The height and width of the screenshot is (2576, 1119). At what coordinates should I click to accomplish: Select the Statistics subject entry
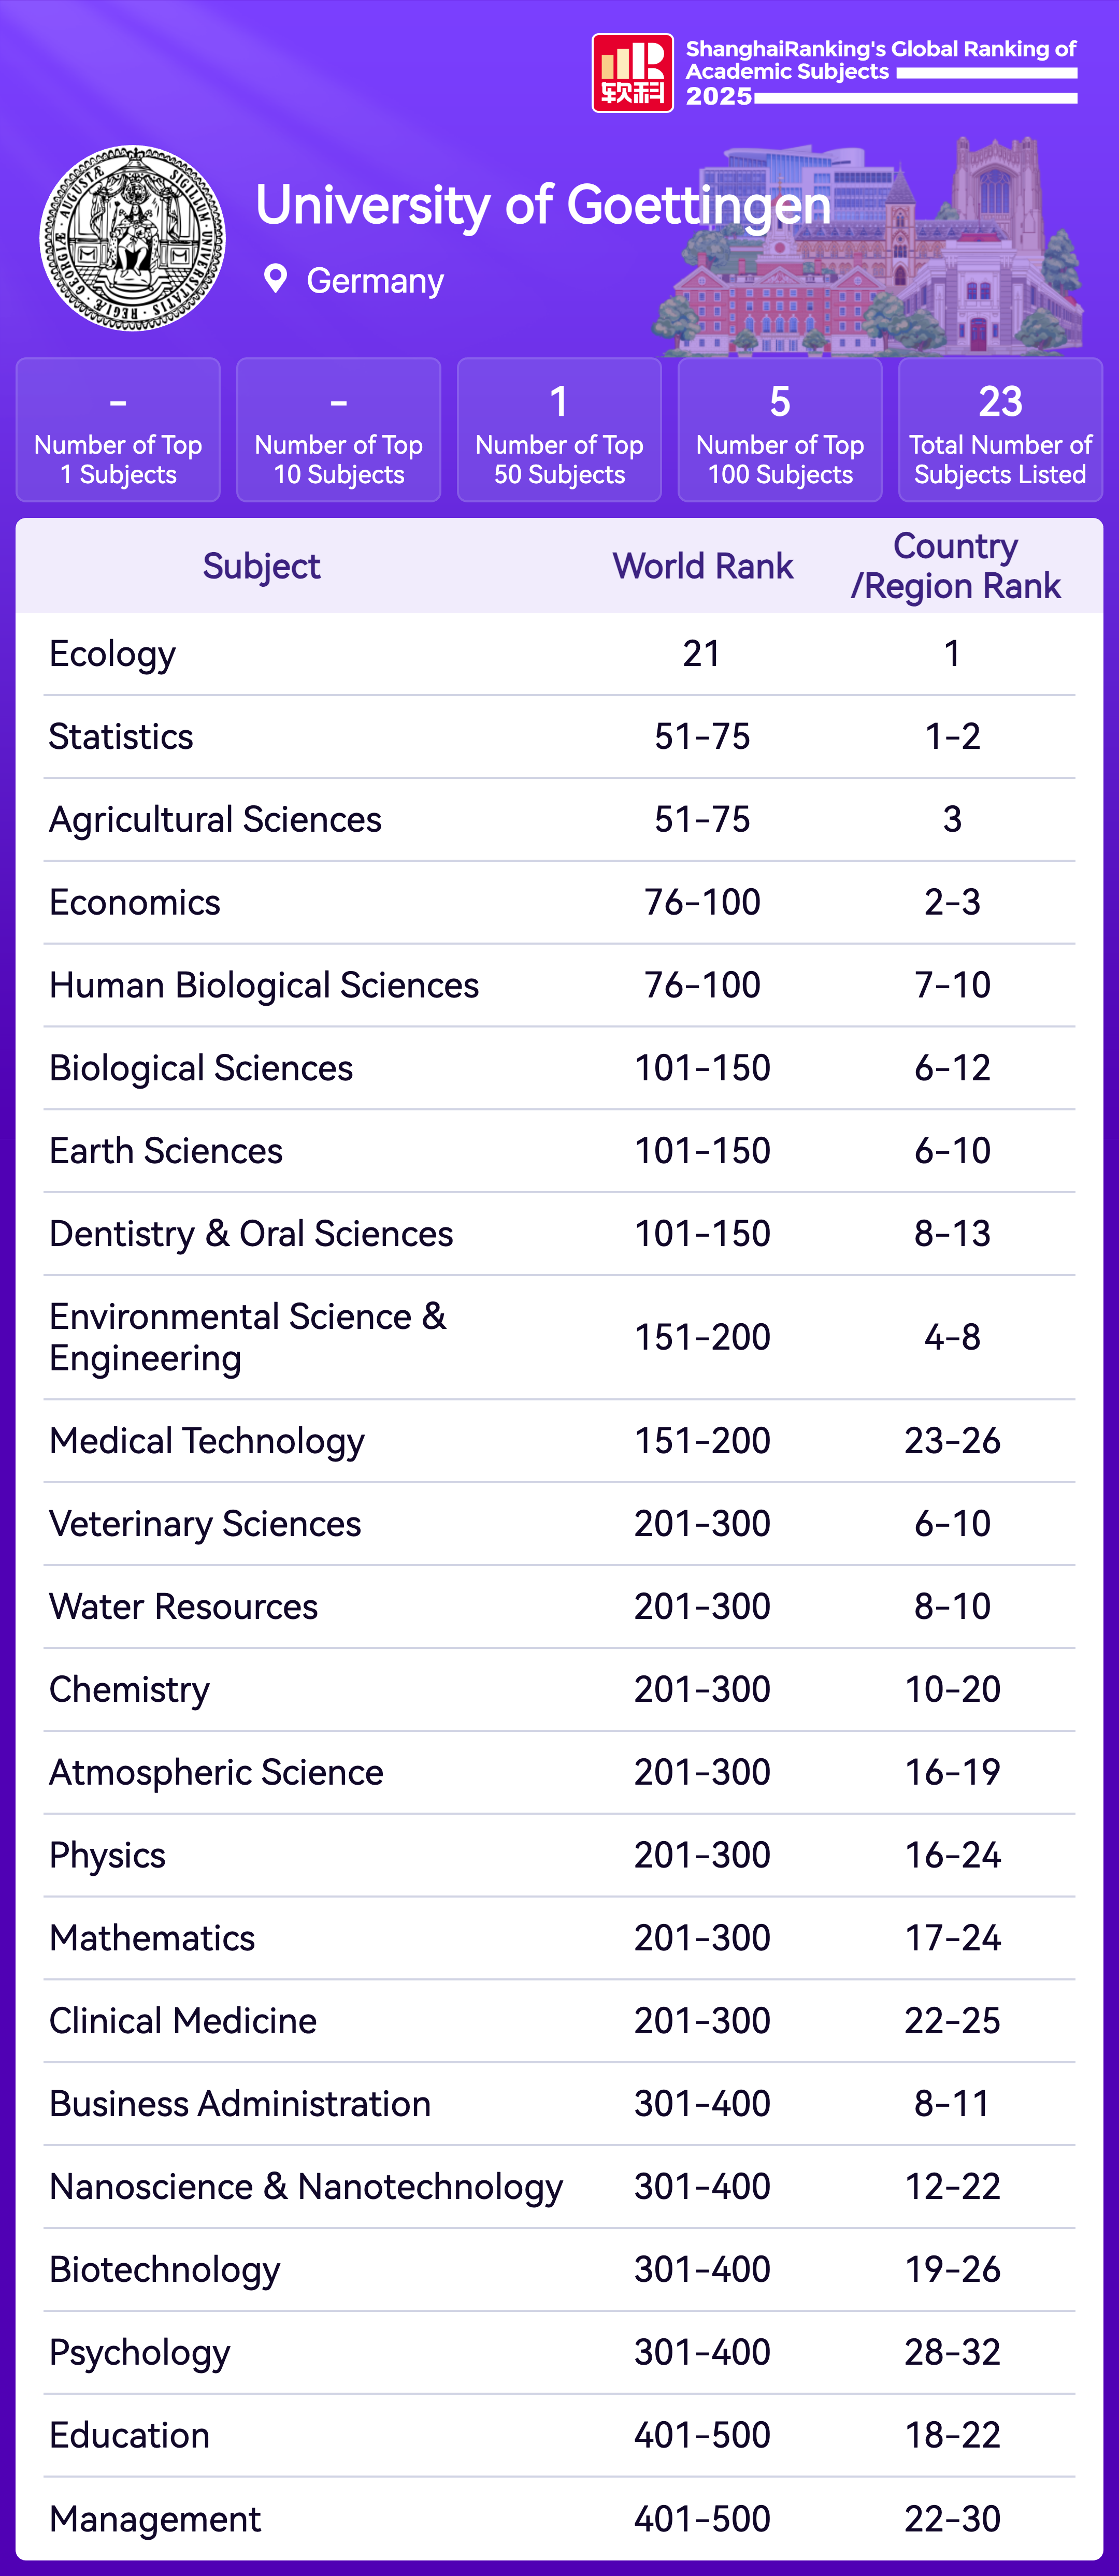click(x=121, y=737)
